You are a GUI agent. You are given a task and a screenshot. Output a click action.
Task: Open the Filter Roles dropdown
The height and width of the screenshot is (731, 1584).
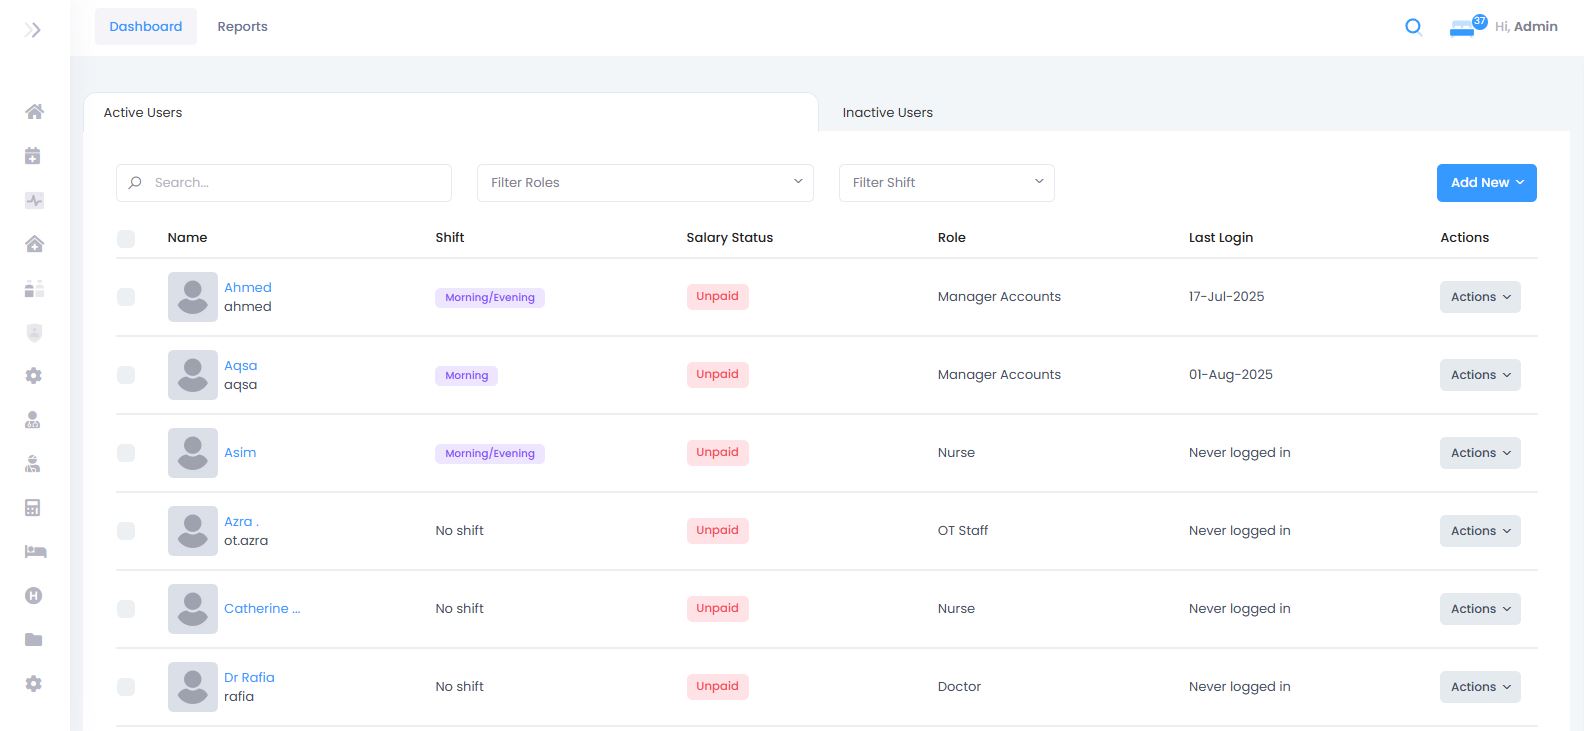(645, 183)
